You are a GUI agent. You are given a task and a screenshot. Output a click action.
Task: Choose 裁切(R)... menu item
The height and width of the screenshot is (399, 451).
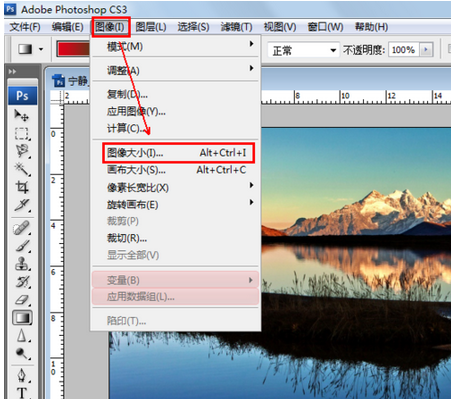click(x=175, y=238)
